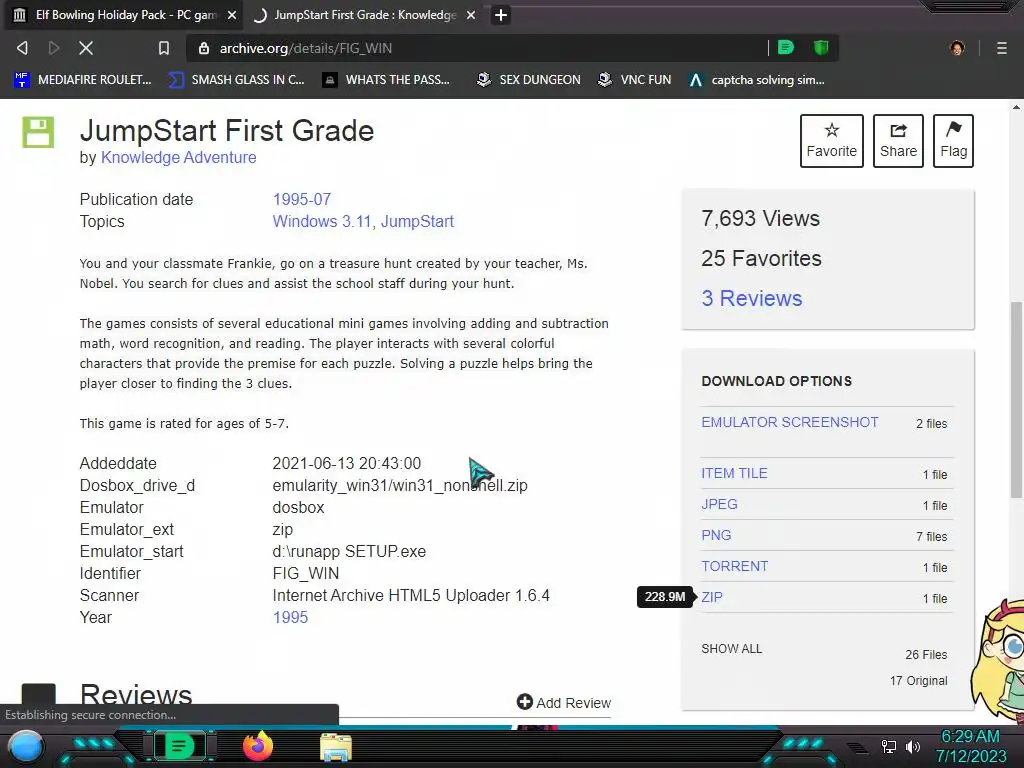Open the Knowledge Adventure creator link
Image resolution: width=1024 pixels, height=768 pixels.
(x=178, y=157)
